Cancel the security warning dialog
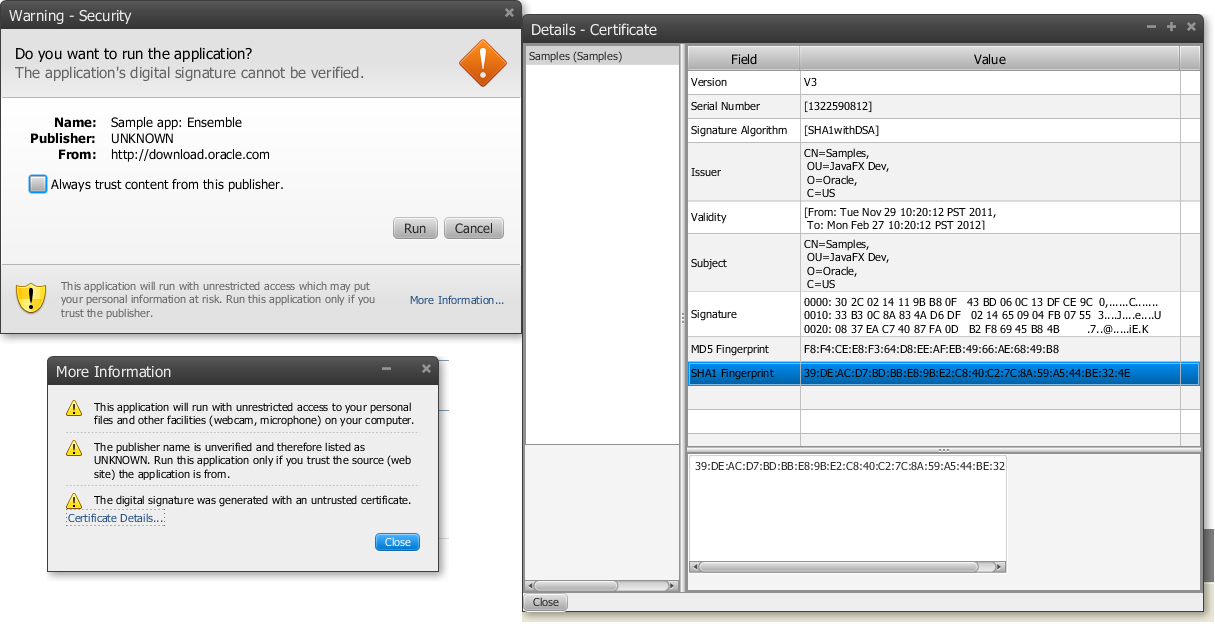 coord(473,228)
